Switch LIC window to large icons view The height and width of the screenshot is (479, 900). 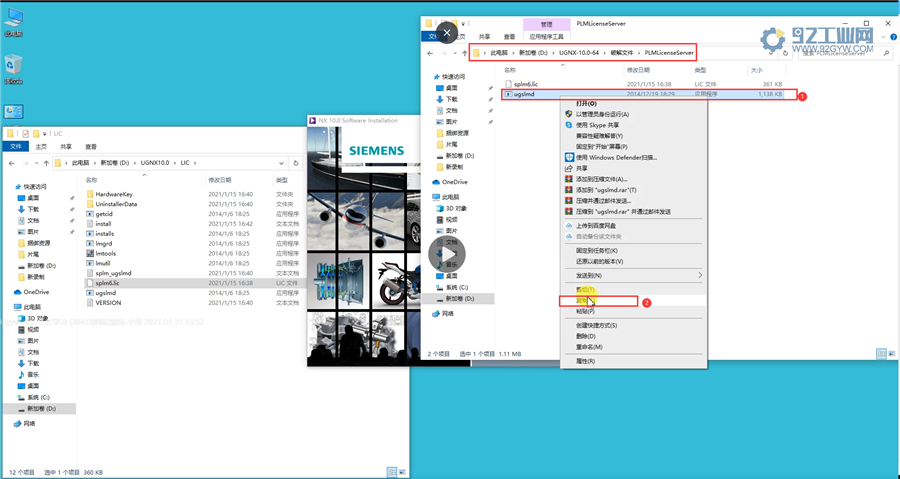pos(402,472)
